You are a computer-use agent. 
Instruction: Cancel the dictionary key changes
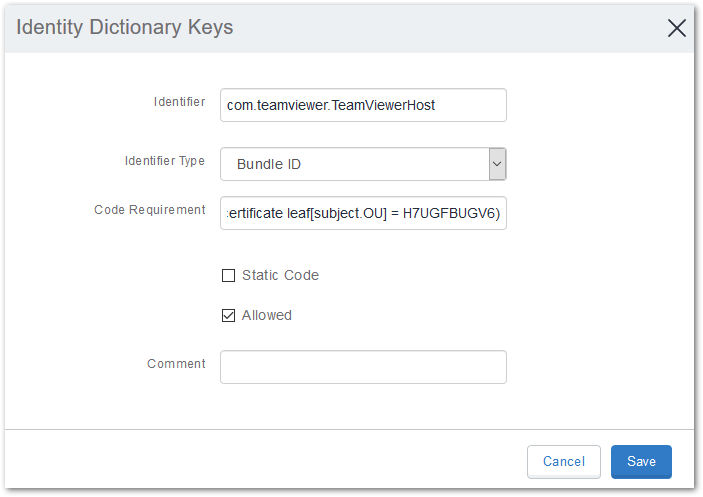click(564, 462)
